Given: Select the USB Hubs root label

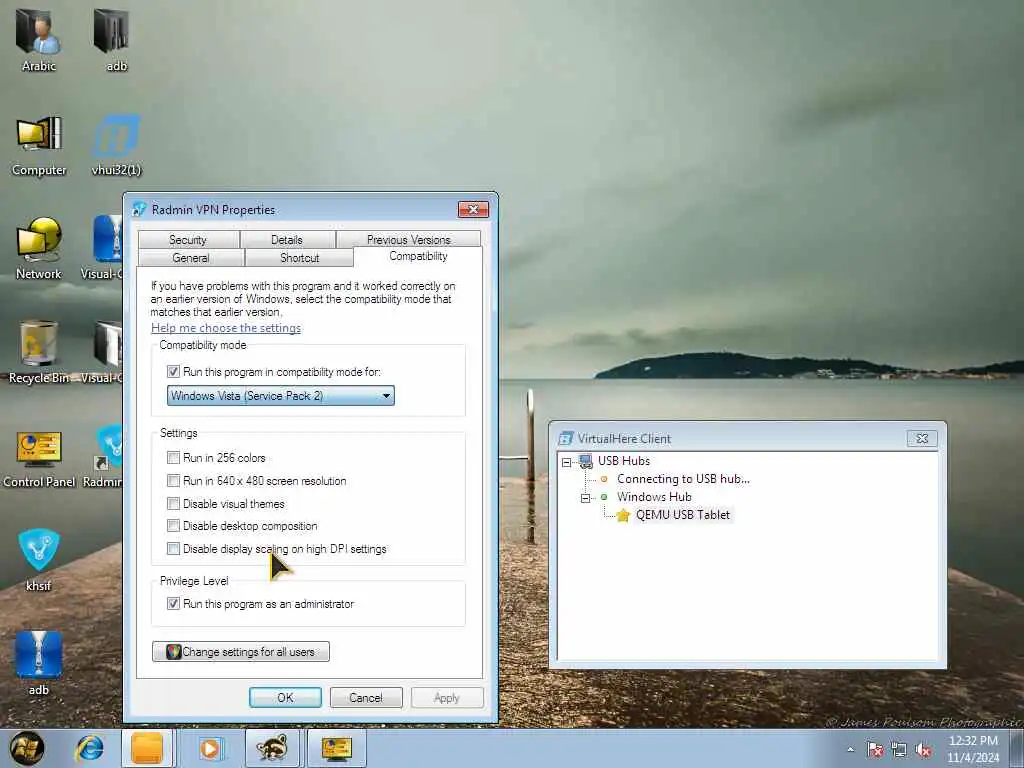Looking at the screenshot, I should tap(624, 460).
